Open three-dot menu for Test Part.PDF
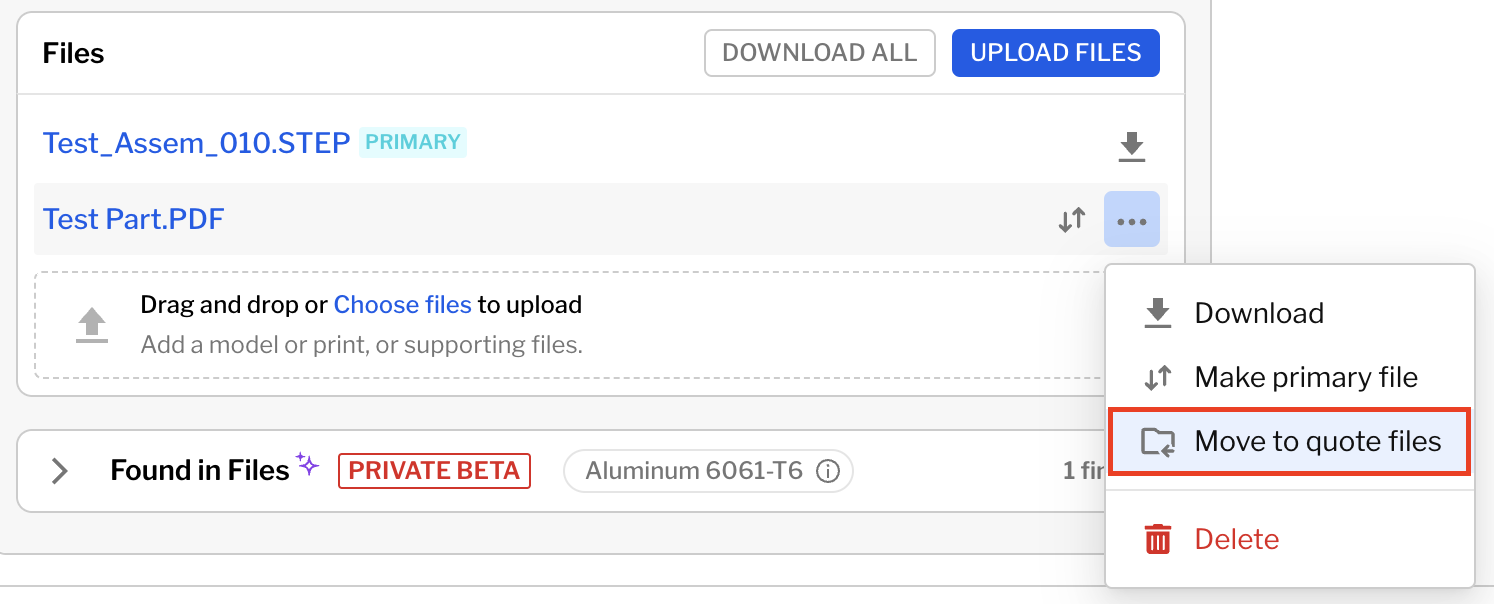Image resolution: width=1494 pixels, height=604 pixels. point(1131,220)
